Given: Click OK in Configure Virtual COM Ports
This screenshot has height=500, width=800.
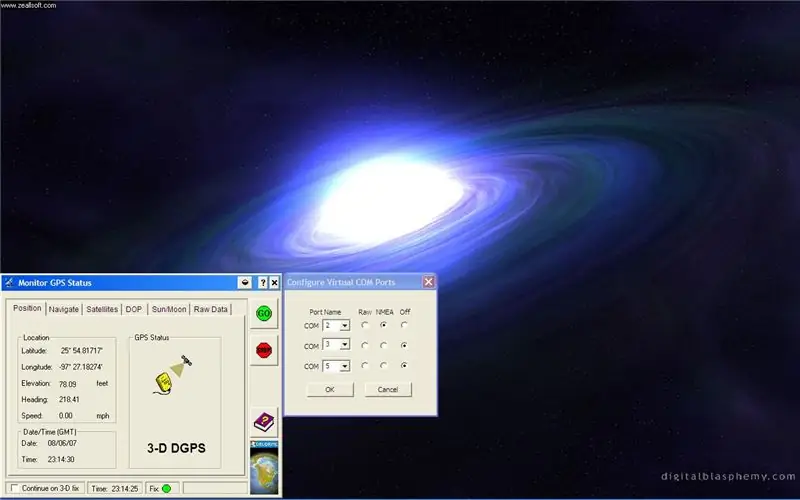Looking at the screenshot, I should [330, 389].
